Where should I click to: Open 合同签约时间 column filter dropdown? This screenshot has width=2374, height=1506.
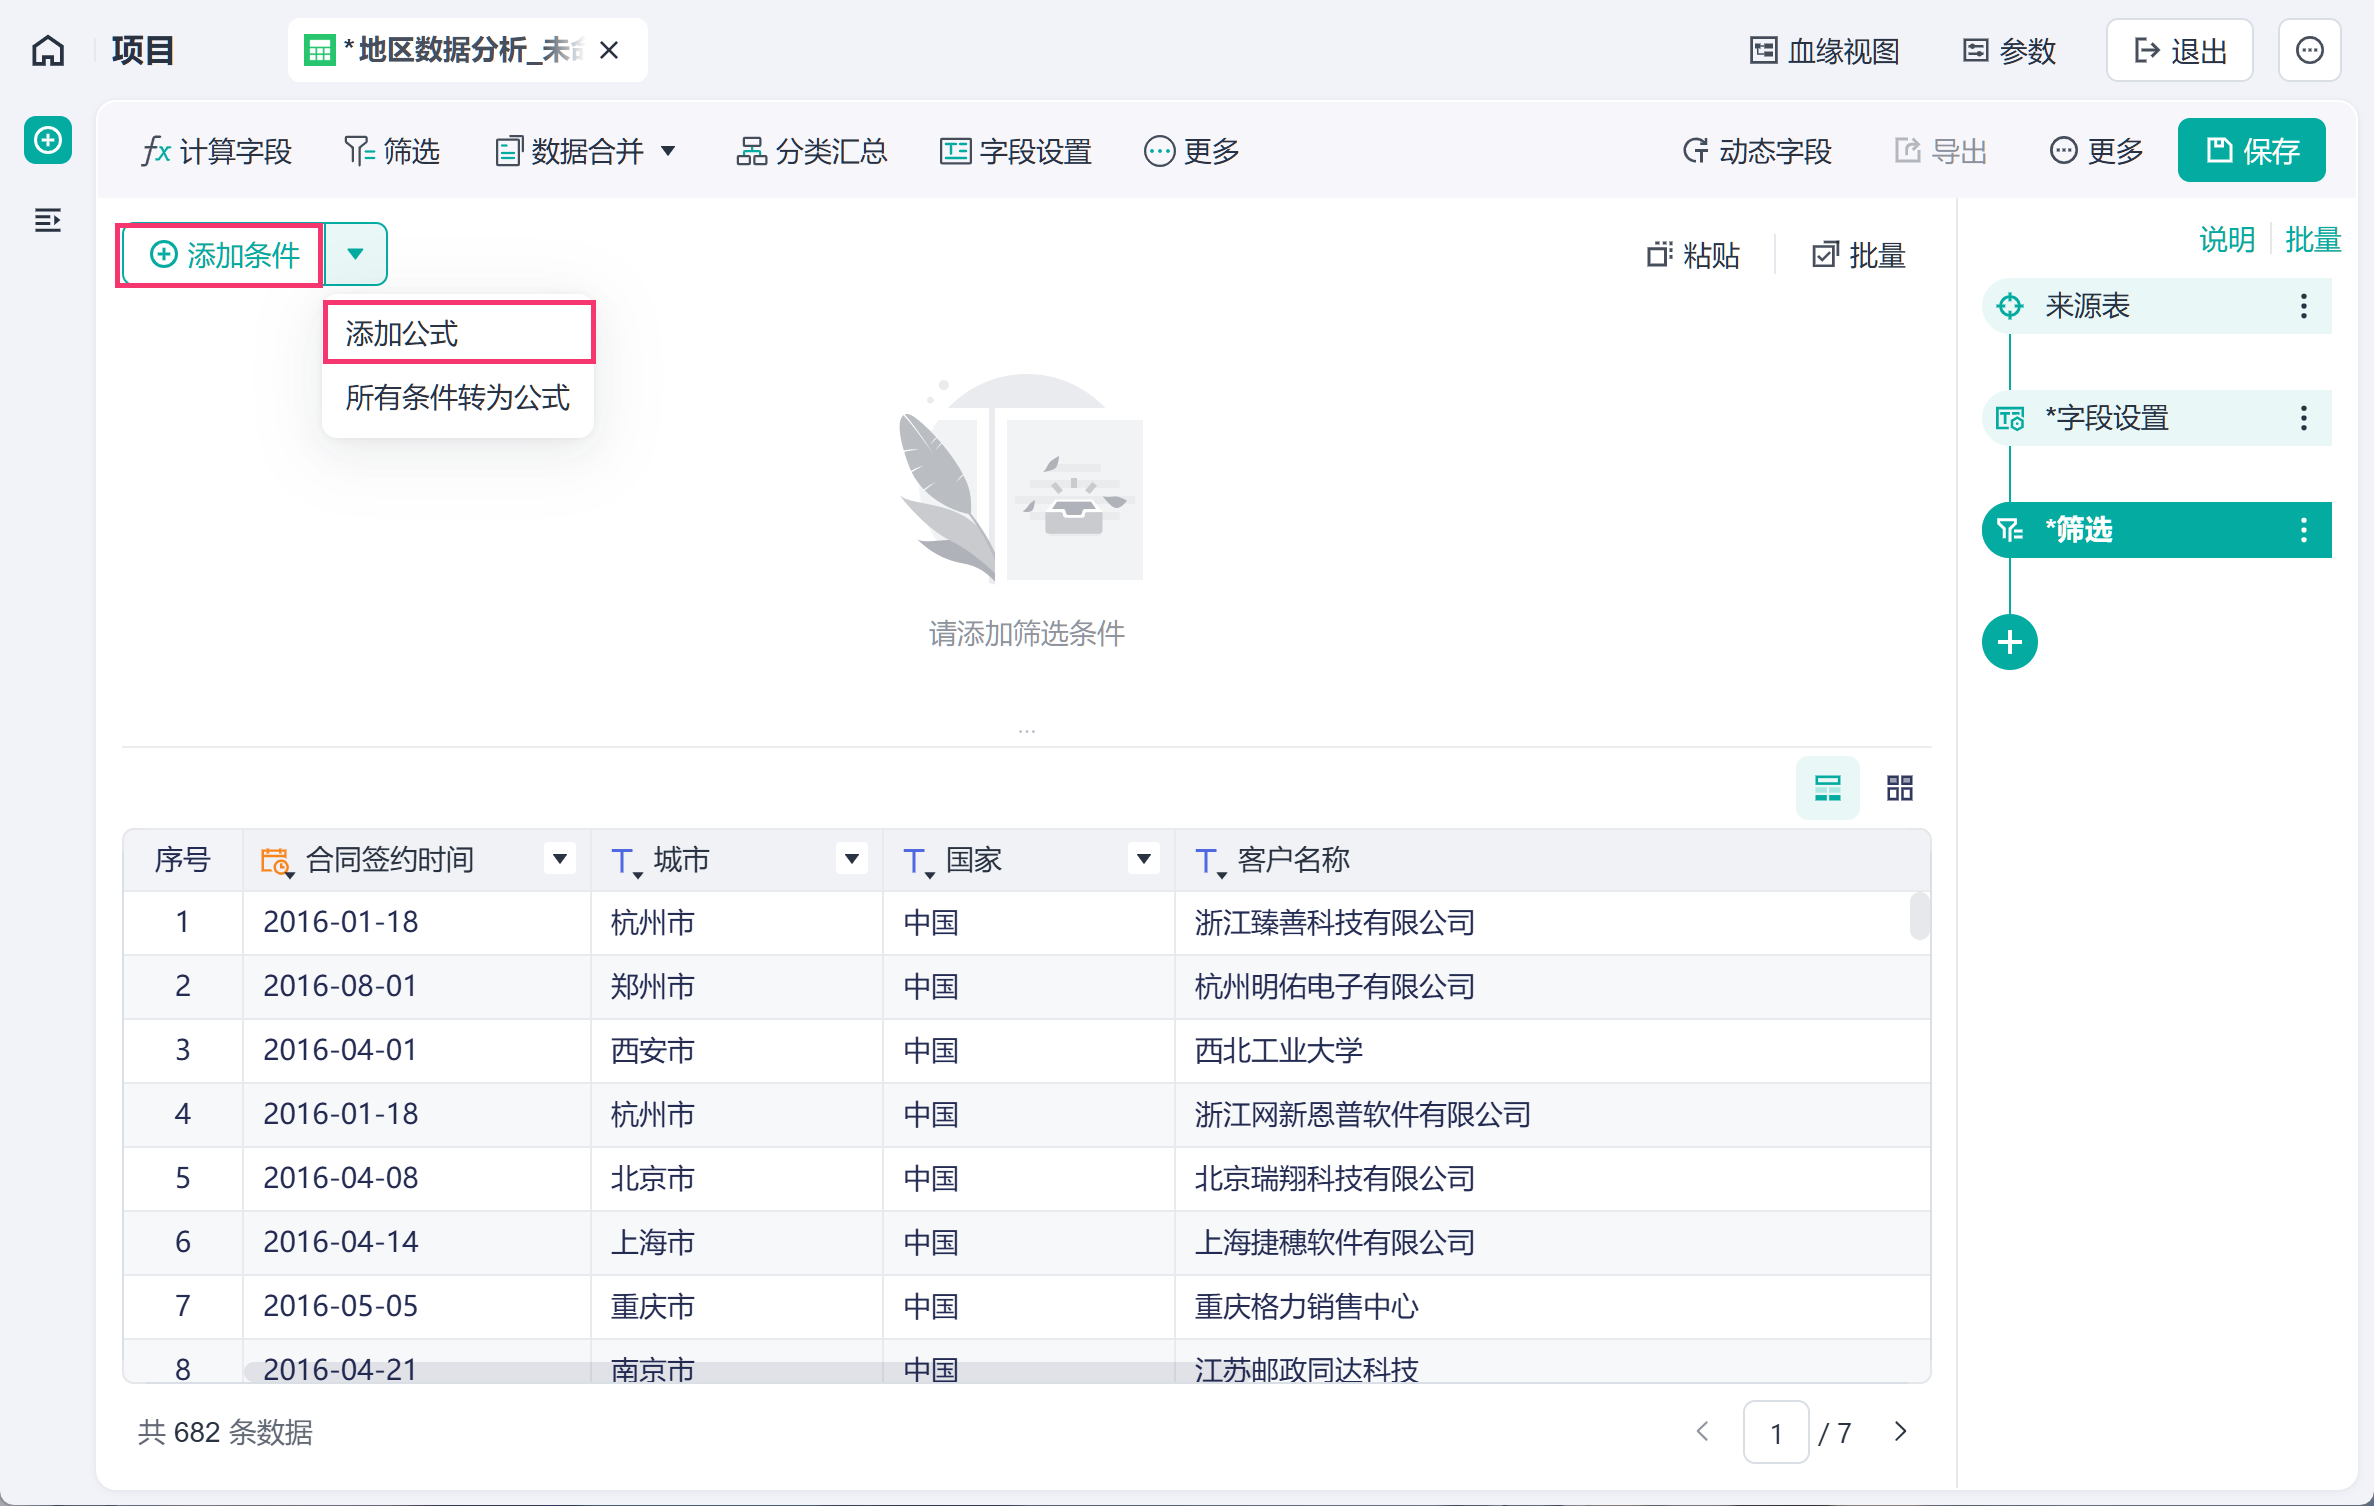560,858
